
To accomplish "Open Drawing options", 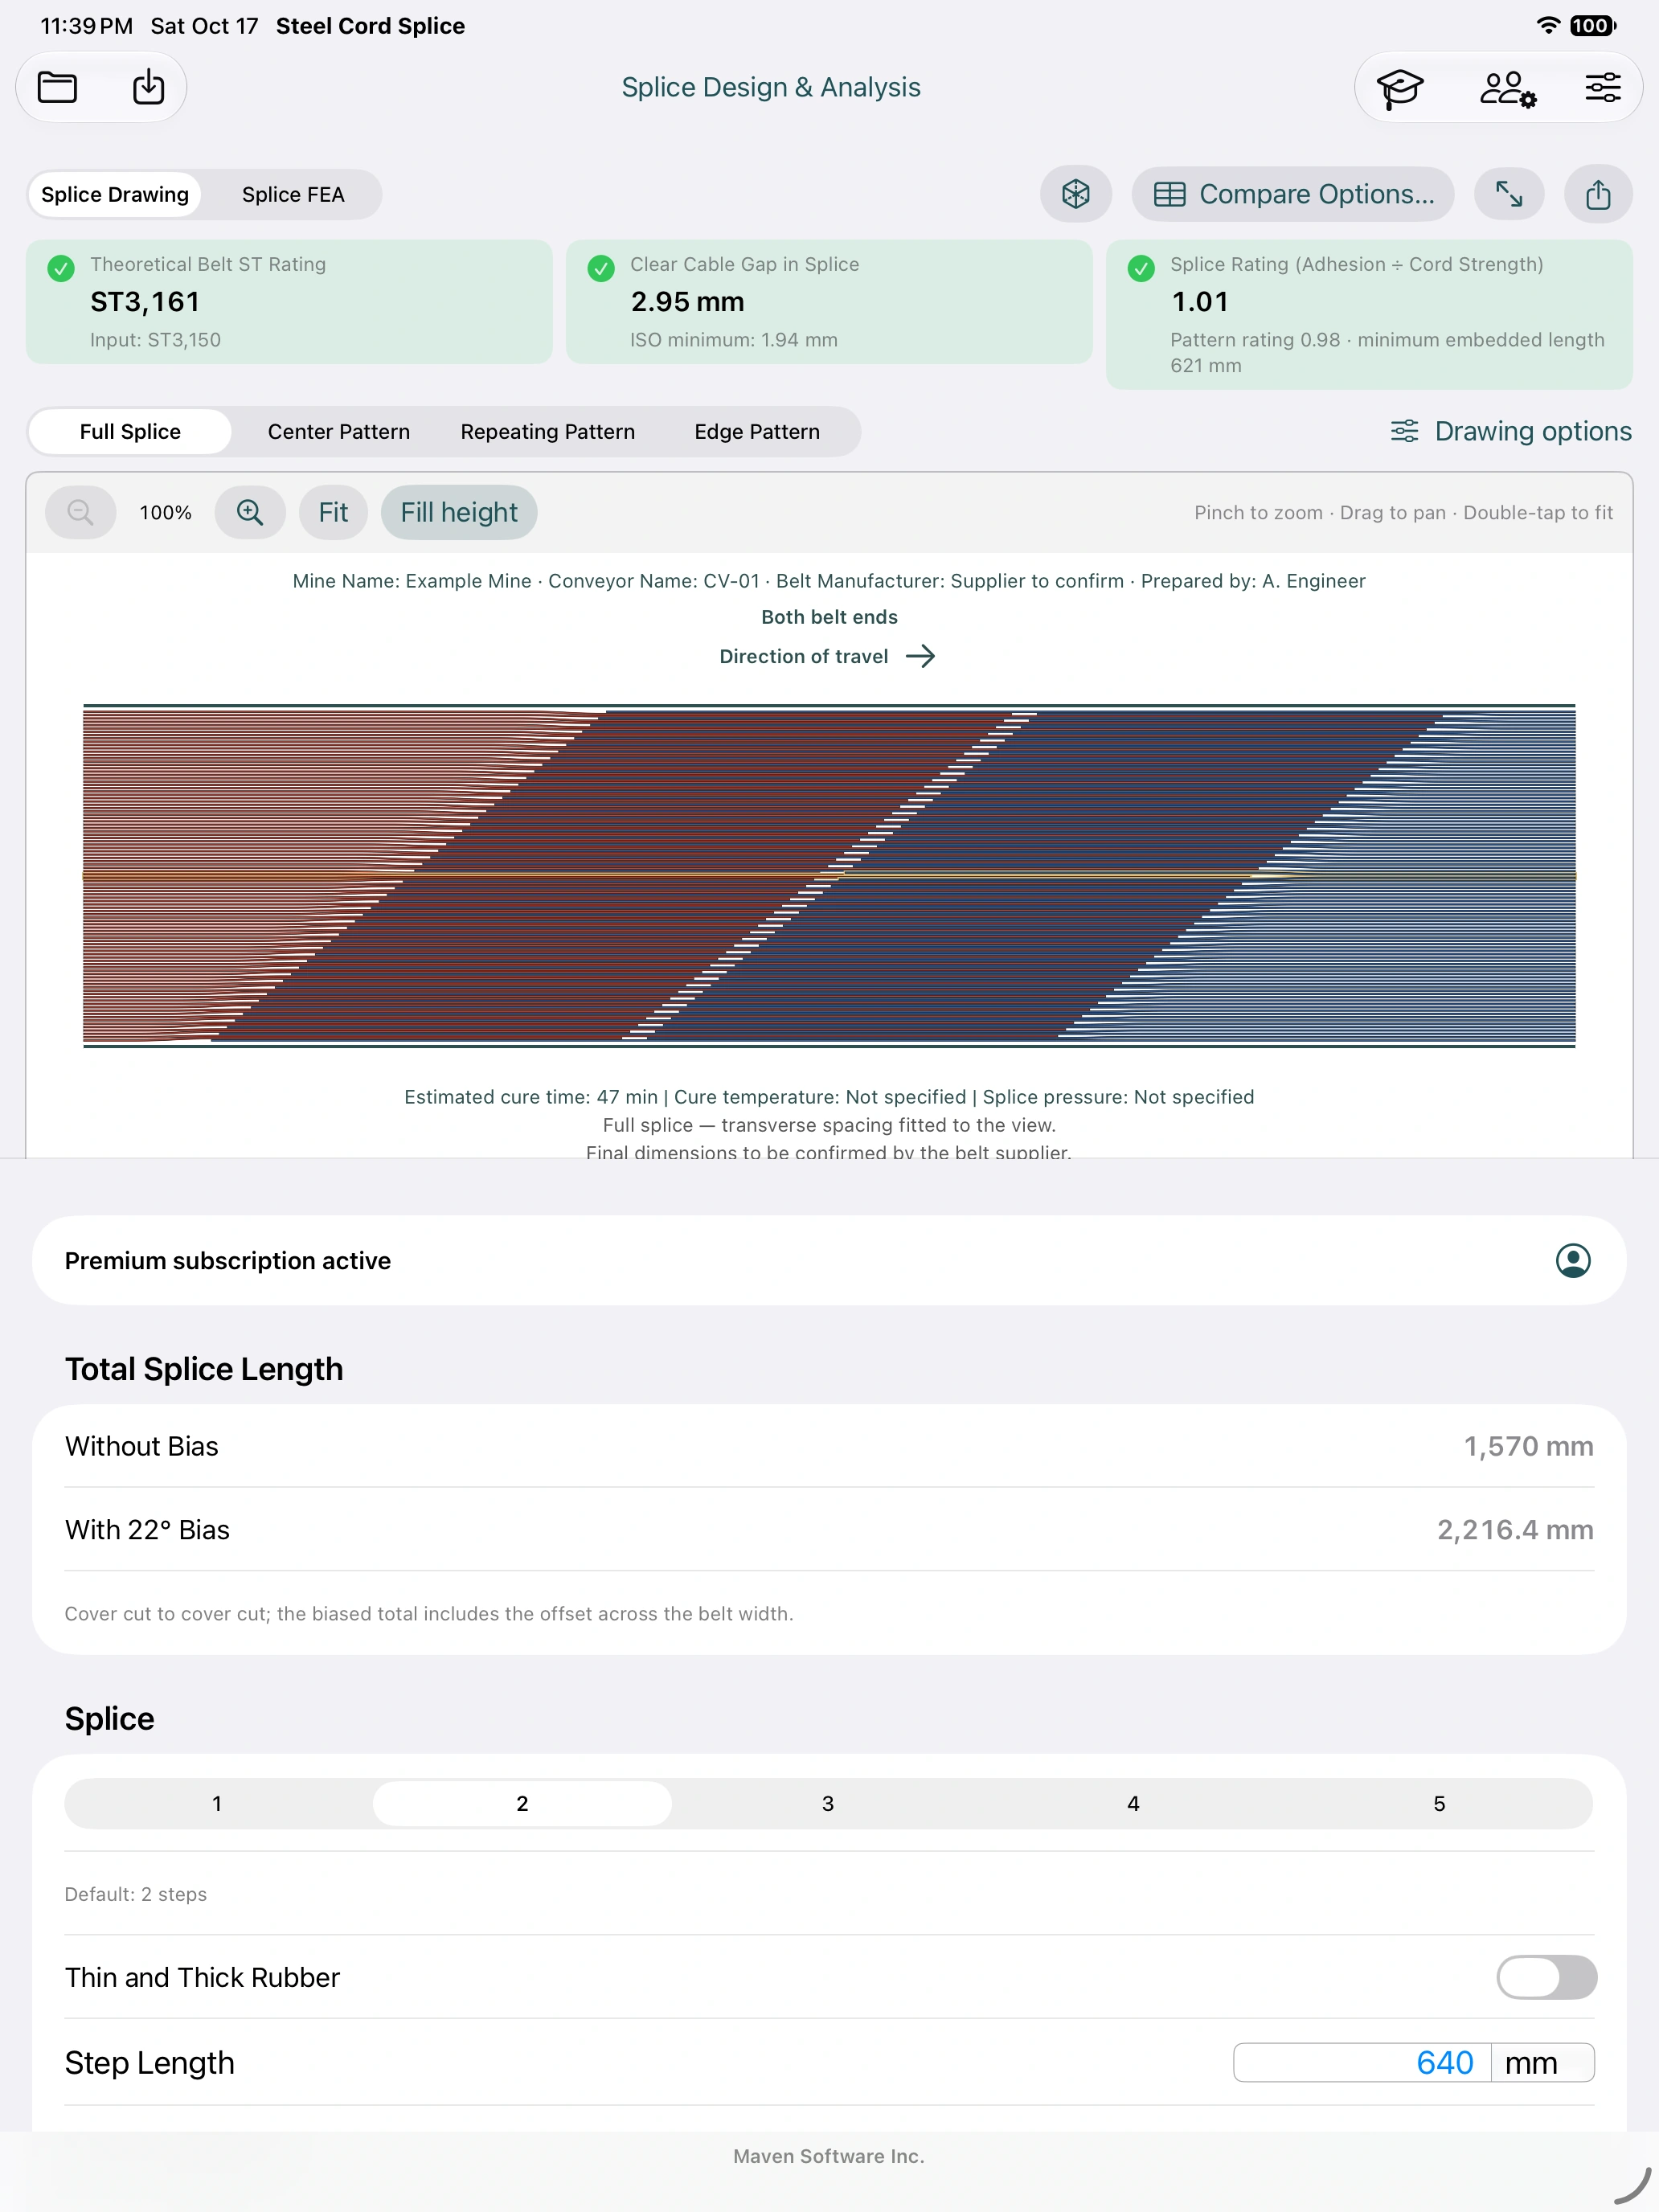I will (x=1511, y=431).
